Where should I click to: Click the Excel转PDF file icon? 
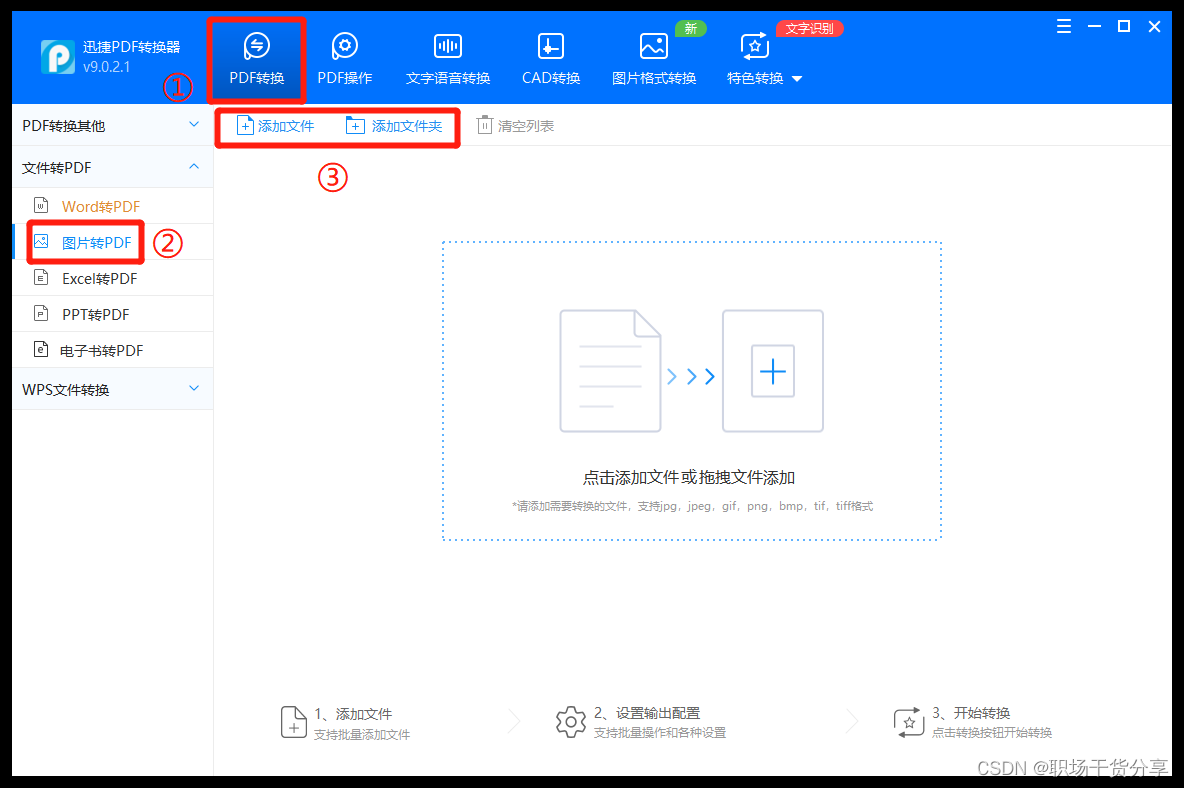pyautogui.click(x=42, y=278)
